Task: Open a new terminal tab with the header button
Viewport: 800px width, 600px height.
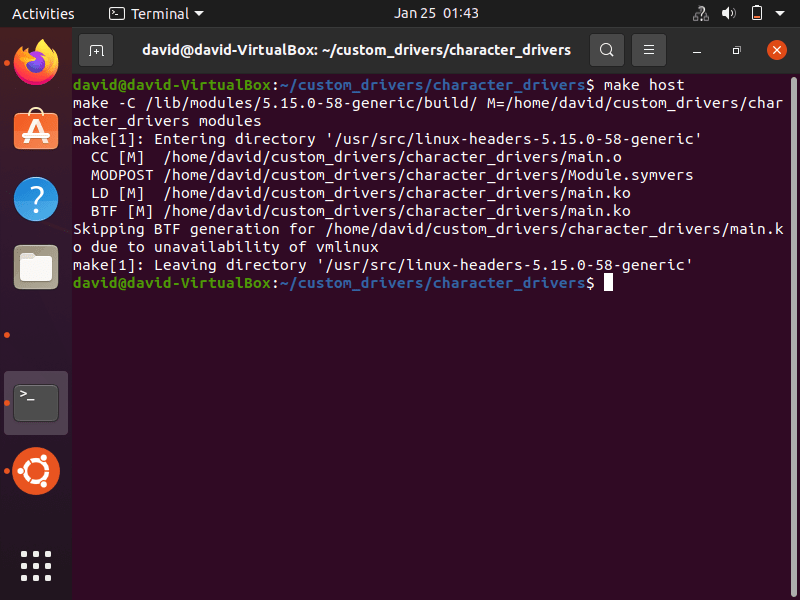Action: [x=94, y=49]
